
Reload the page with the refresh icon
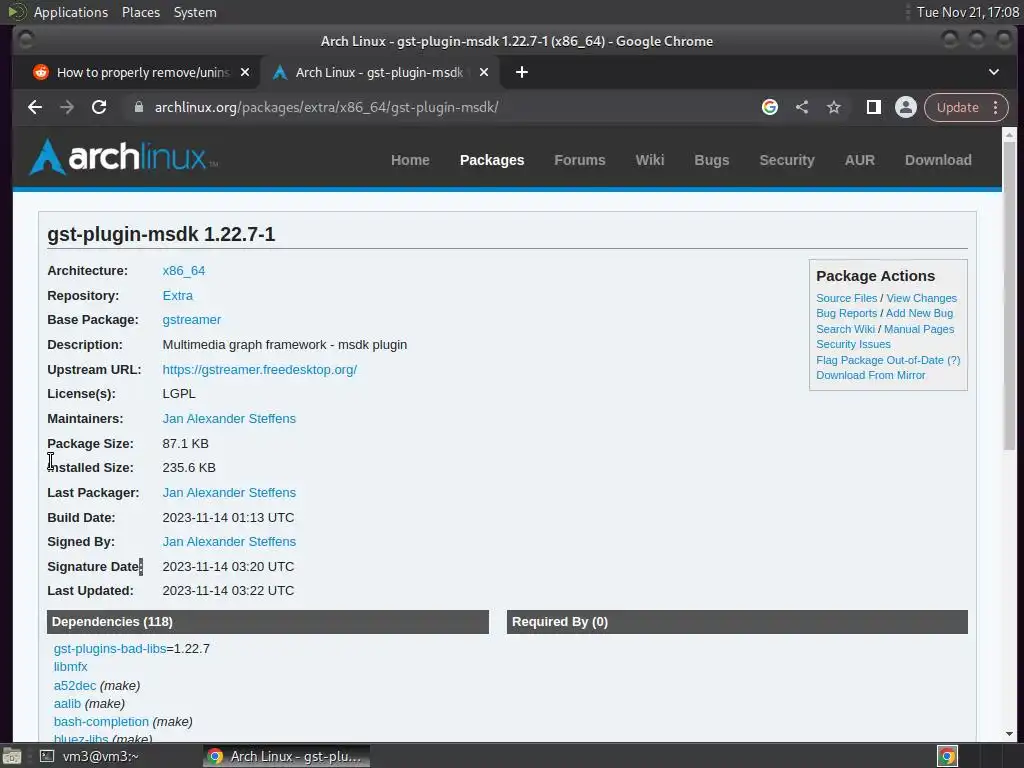99,107
